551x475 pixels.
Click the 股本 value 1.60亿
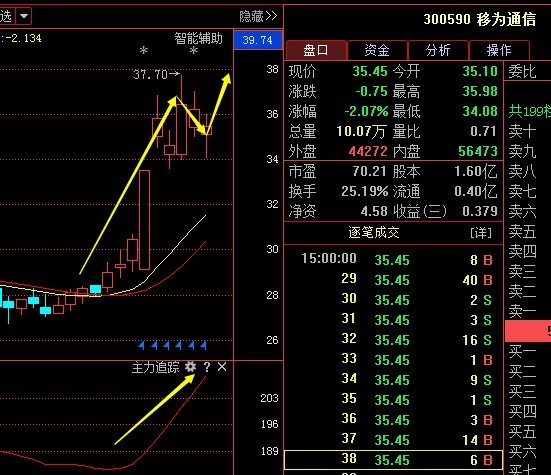[476, 171]
